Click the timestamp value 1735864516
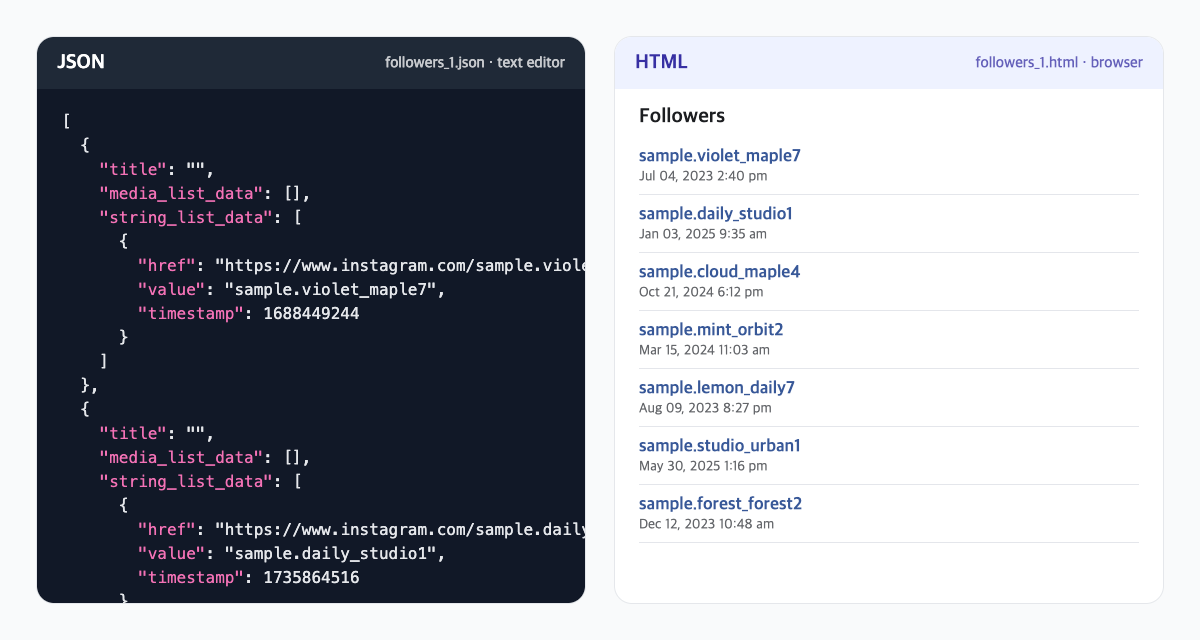 (x=311, y=577)
